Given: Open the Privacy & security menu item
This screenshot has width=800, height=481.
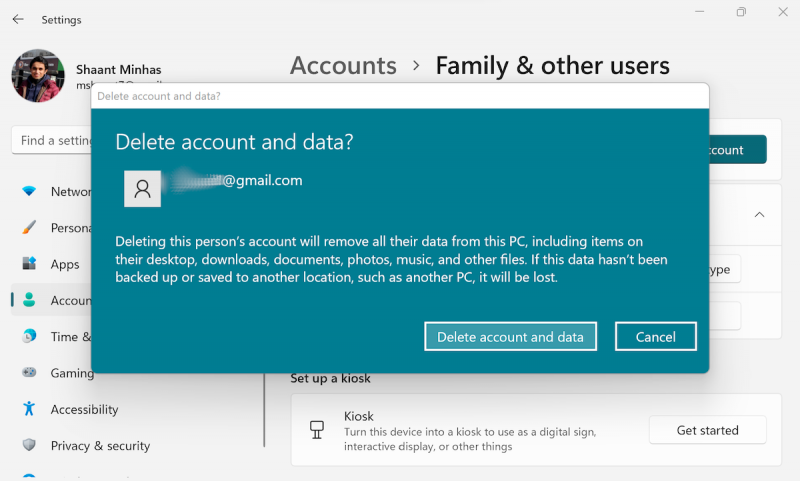Looking at the screenshot, I should click(100, 446).
